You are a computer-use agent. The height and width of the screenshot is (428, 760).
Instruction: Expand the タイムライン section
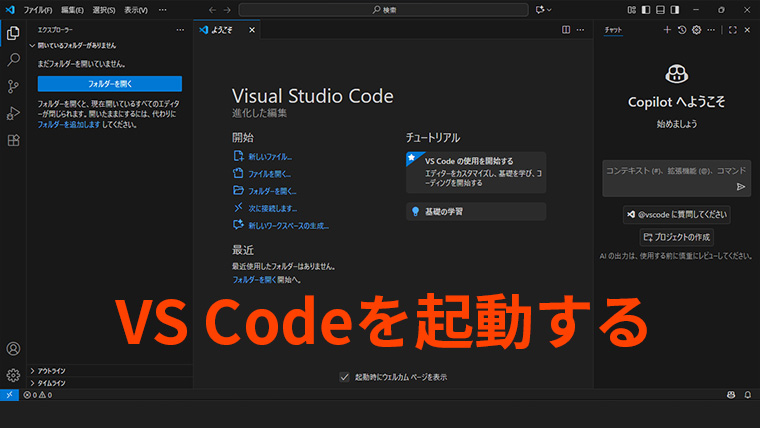(x=52, y=382)
